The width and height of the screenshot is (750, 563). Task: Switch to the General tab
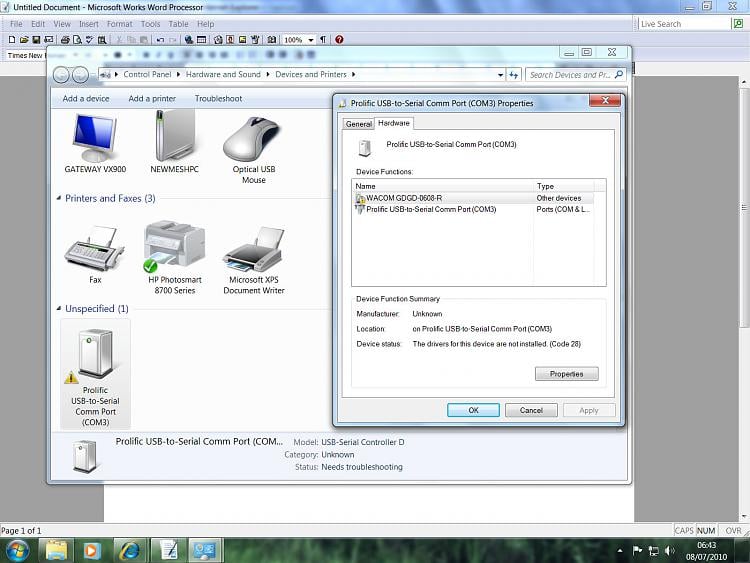(358, 124)
